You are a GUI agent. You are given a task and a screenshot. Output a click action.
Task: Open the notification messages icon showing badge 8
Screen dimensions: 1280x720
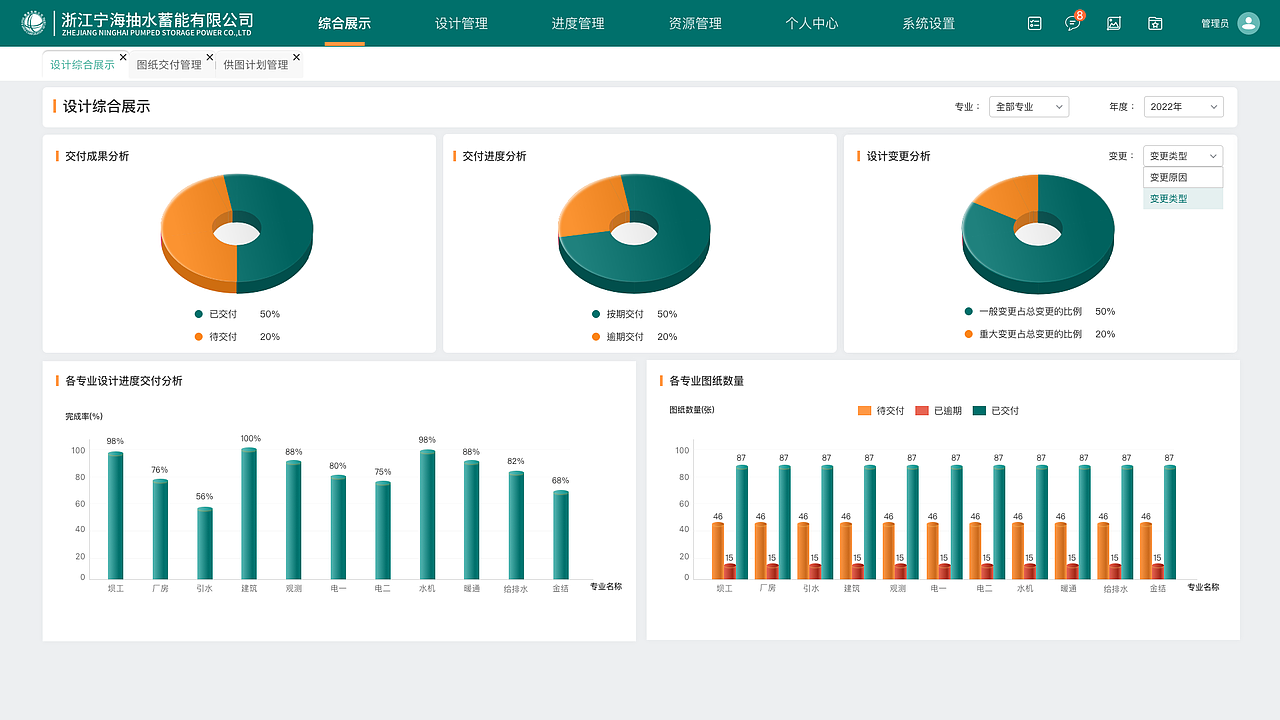1073,22
